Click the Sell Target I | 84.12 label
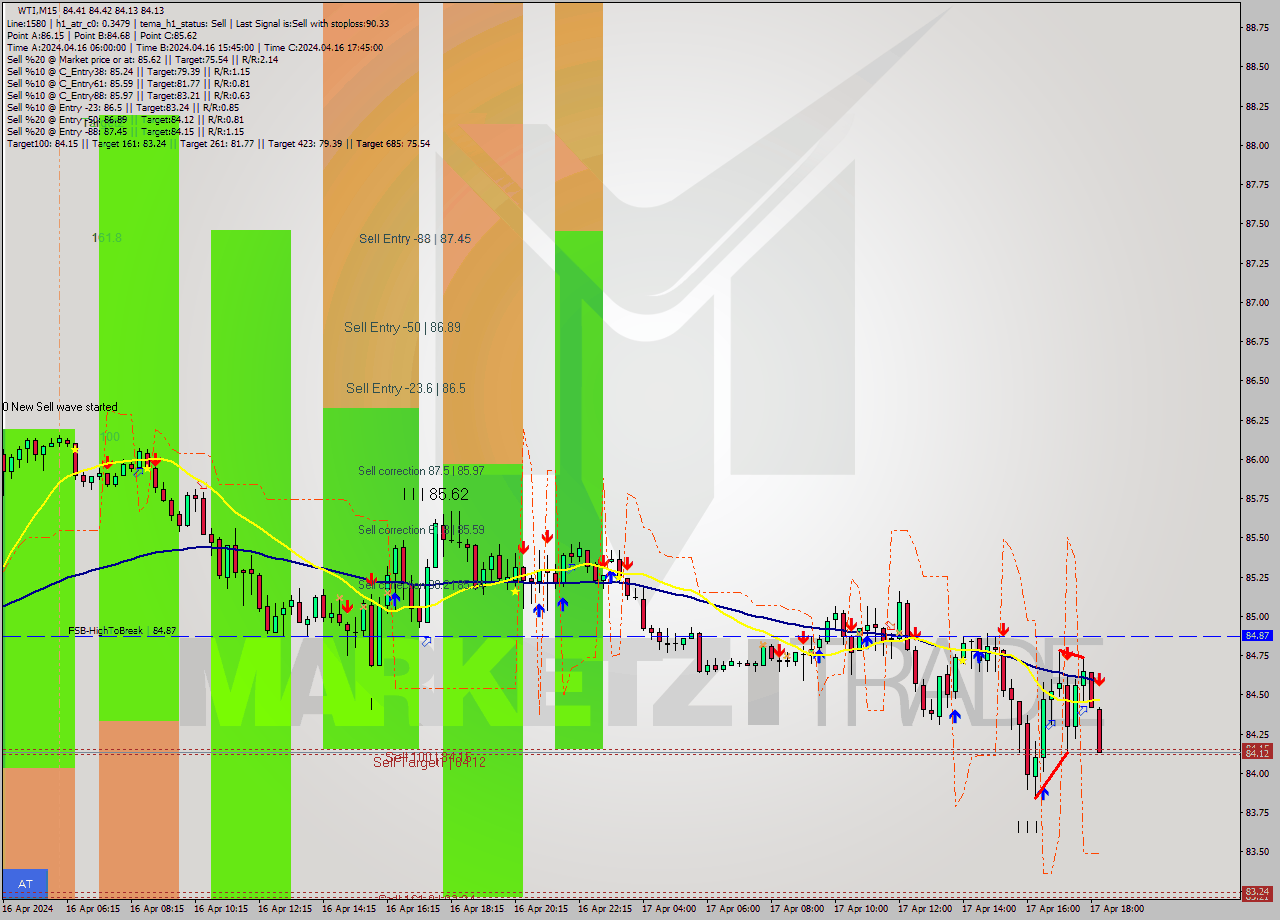Viewport: 1280px width, 920px height. point(430,762)
